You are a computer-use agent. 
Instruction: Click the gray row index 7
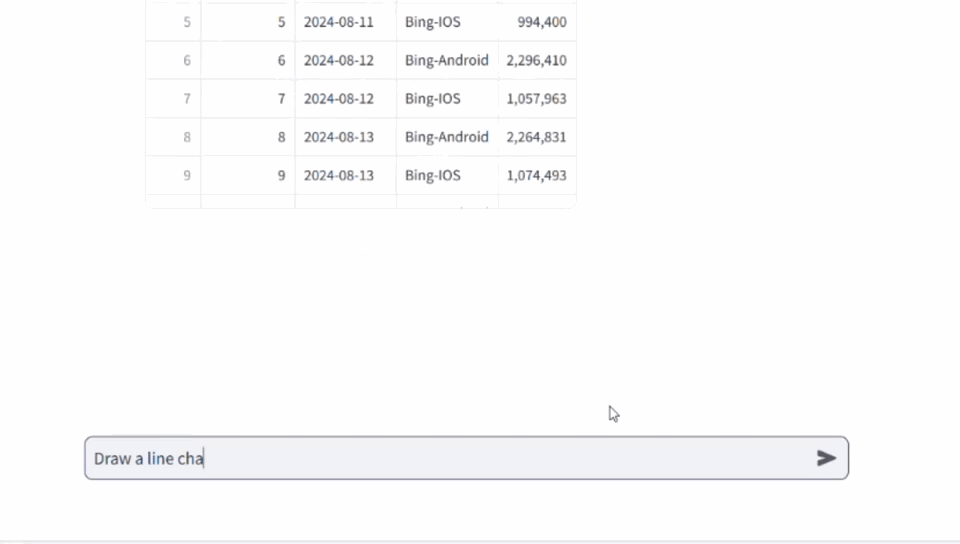point(173,99)
